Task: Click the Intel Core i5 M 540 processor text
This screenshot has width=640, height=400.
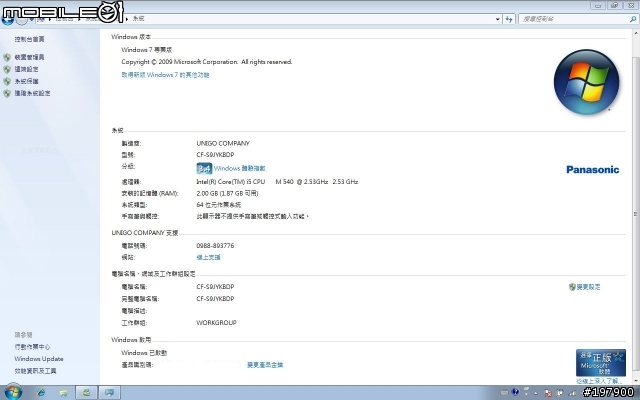Action: coord(277,182)
